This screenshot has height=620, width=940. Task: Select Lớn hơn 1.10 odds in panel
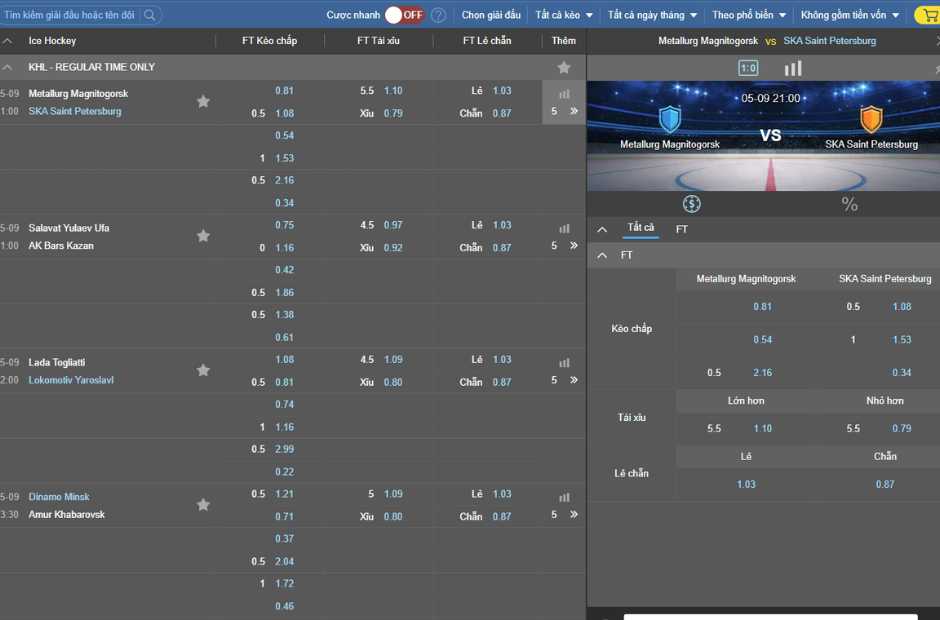(x=763, y=428)
